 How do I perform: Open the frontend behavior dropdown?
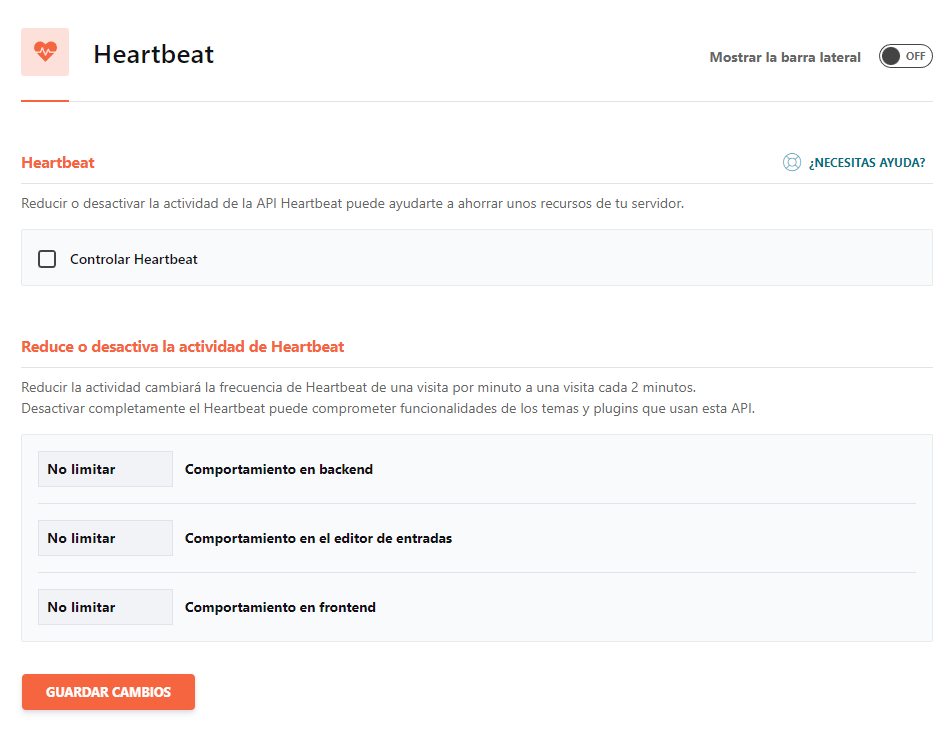point(105,607)
